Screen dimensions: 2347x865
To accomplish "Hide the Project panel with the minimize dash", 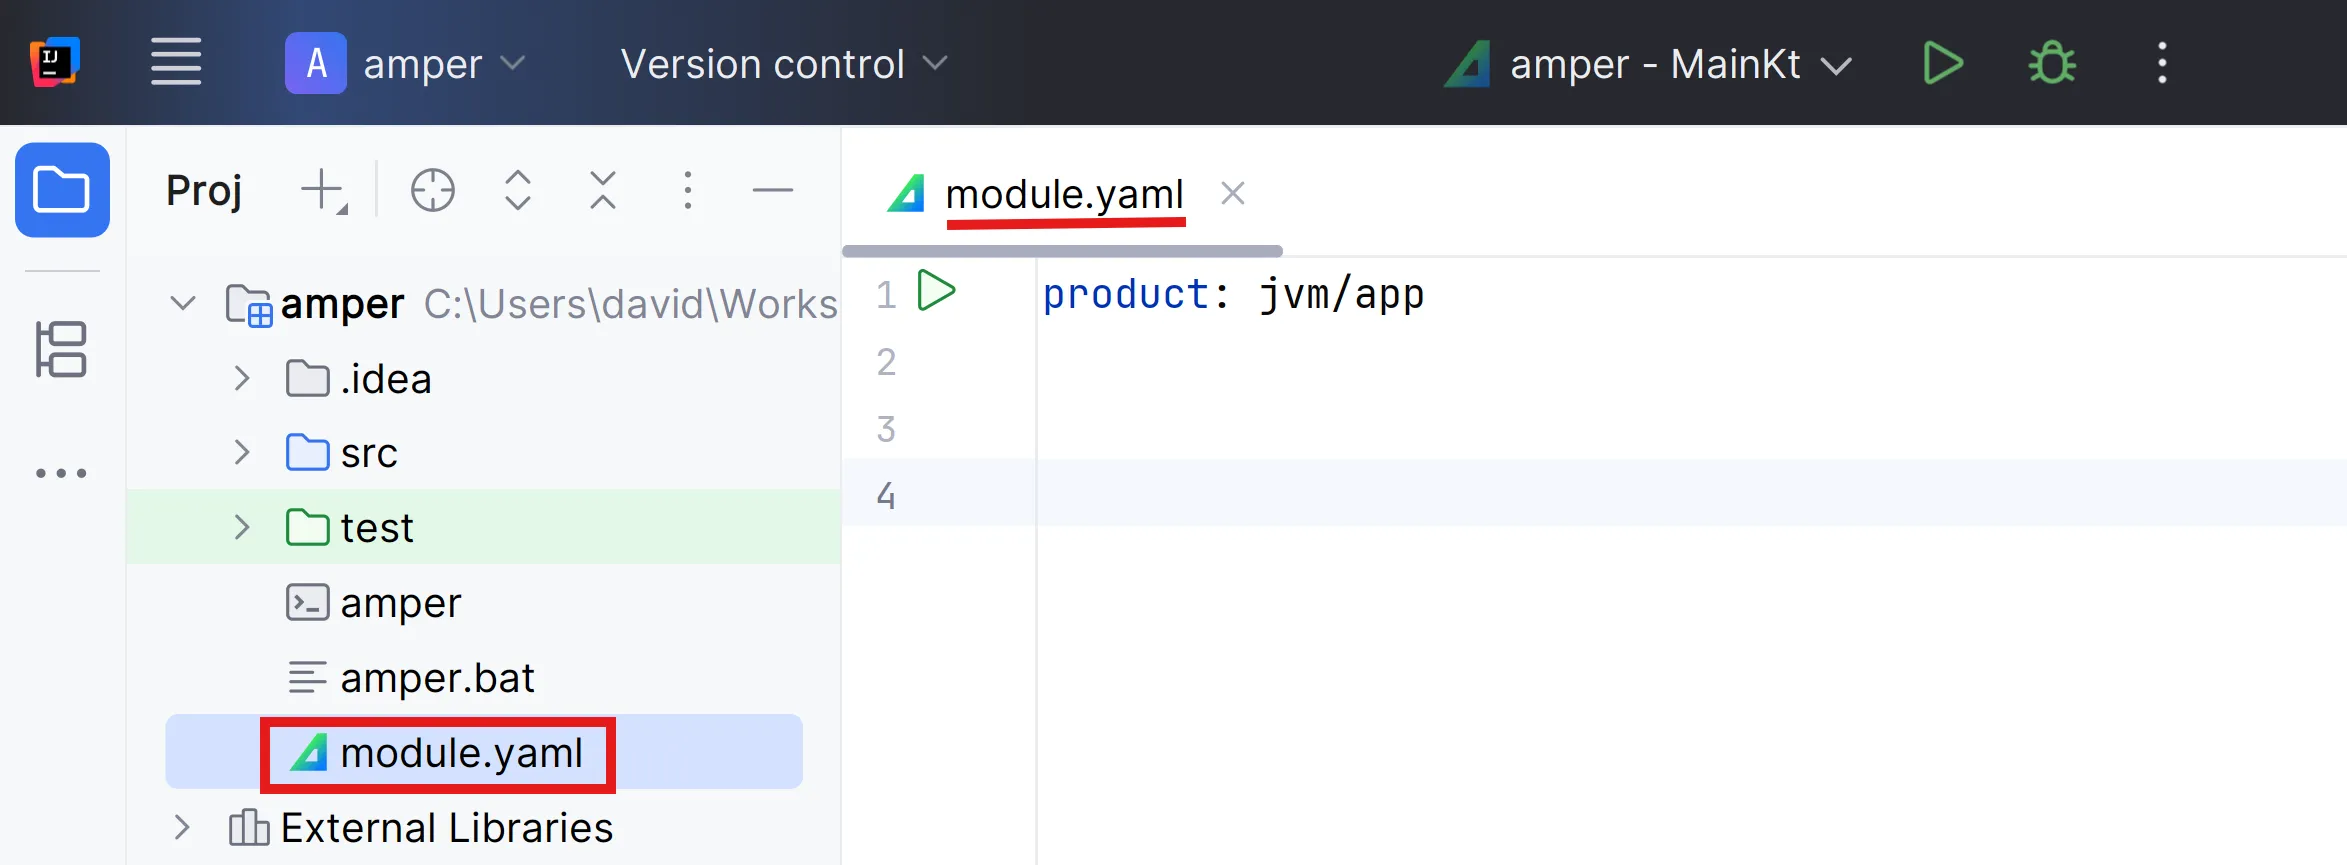I will [772, 190].
